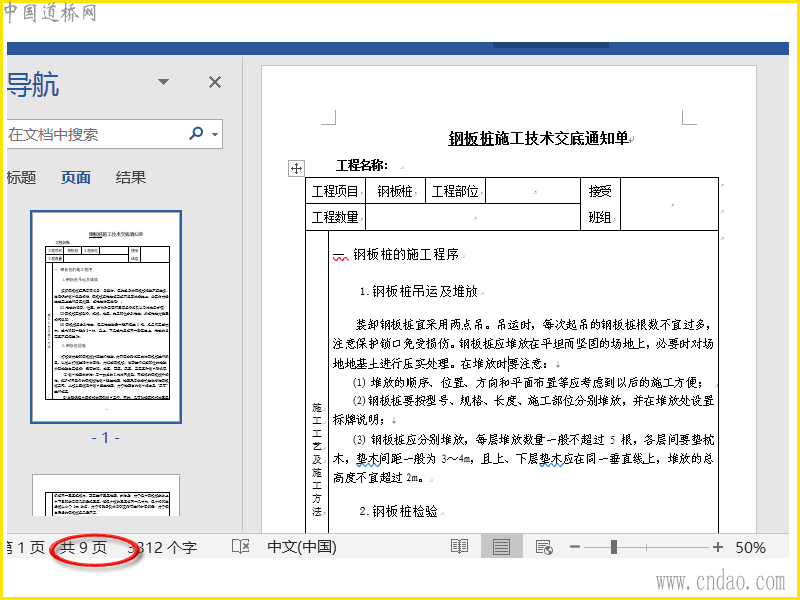Select page 1 thumbnail
The height and width of the screenshot is (600, 800).
(x=106, y=317)
